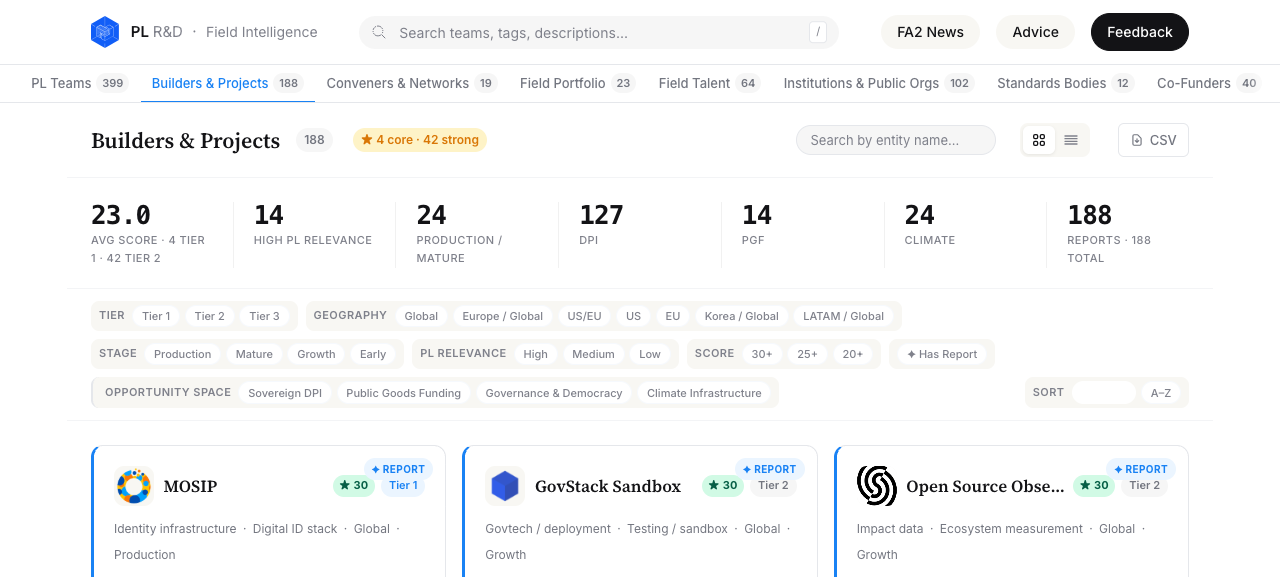Toggle the Medium relevance filter

point(593,354)
